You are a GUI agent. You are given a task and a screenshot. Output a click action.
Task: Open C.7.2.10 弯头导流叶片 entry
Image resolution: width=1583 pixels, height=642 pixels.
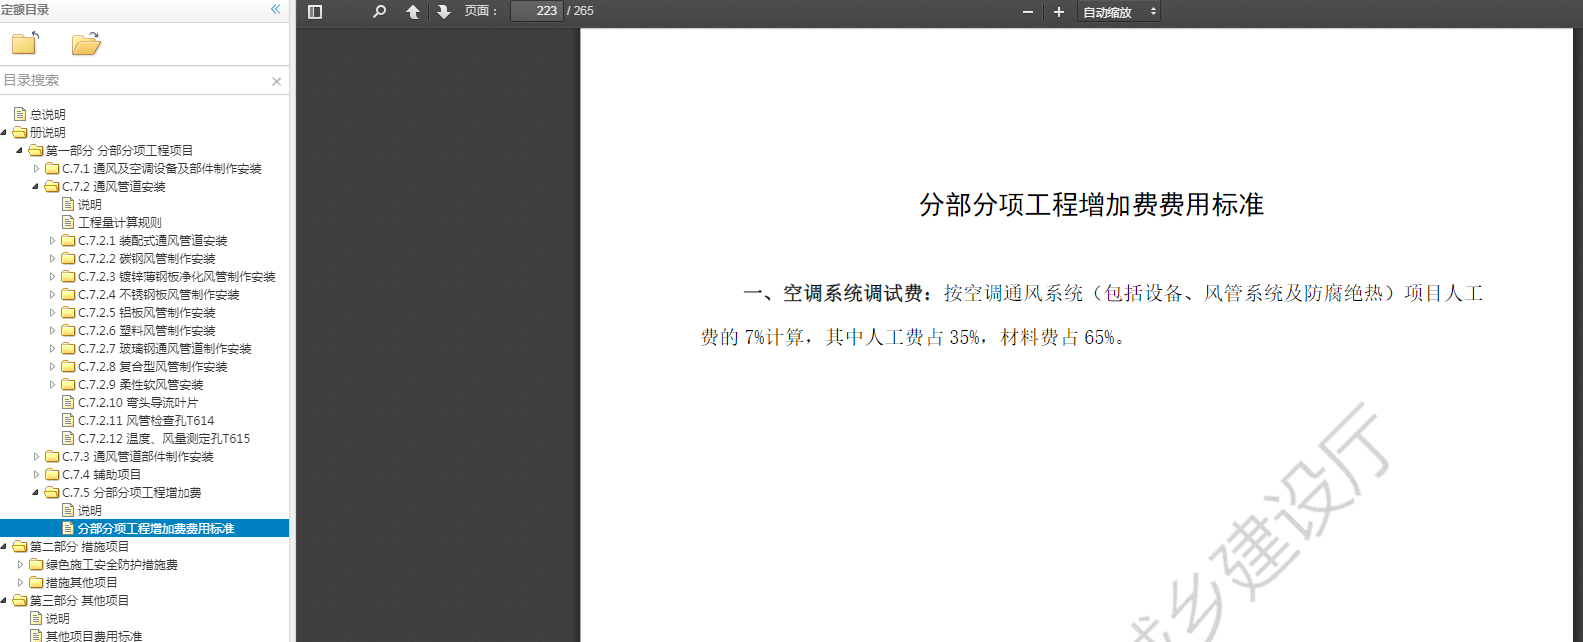point(138,402)
